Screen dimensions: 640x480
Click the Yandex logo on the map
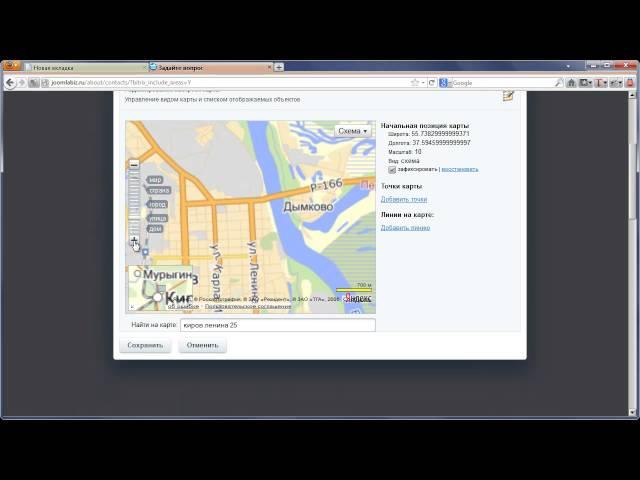(359, 298)
